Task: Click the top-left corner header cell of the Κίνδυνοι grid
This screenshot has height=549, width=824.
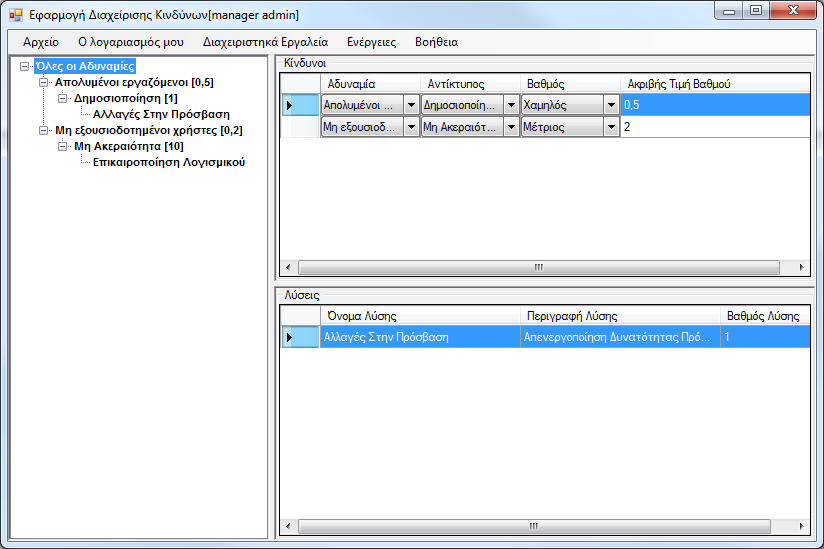Action: pos(301,84)
